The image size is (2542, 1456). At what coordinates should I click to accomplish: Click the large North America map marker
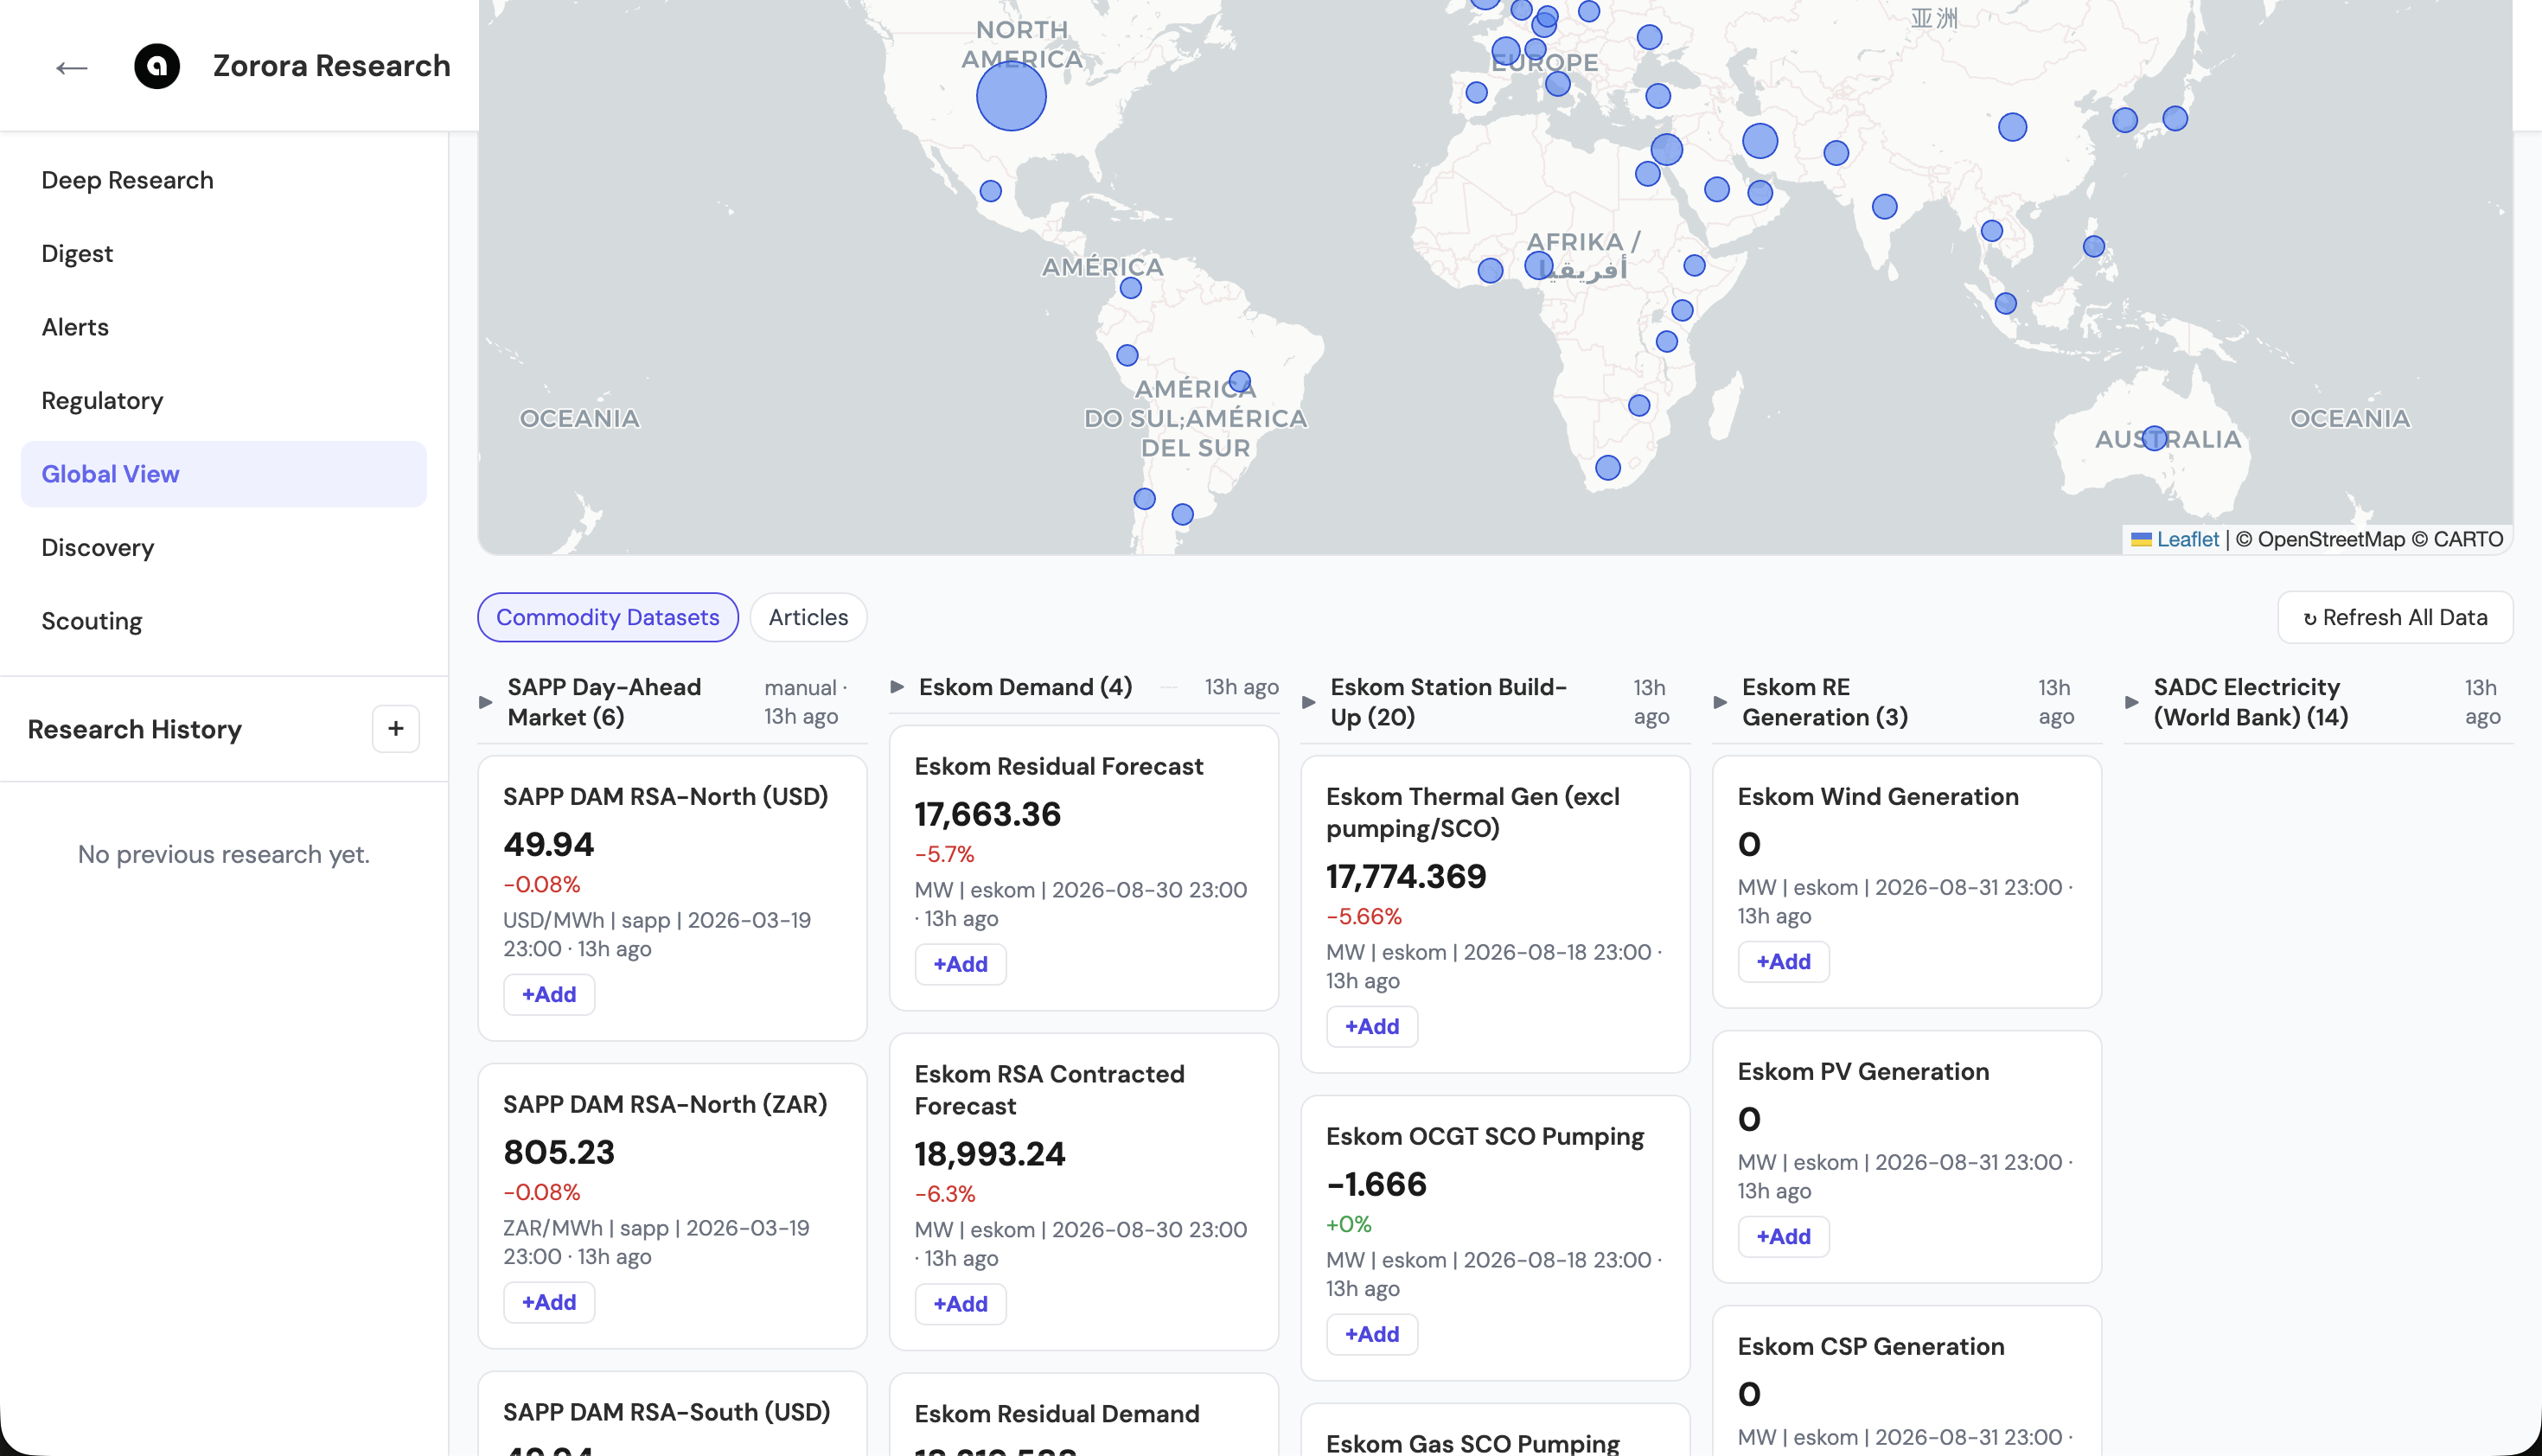1011,96
